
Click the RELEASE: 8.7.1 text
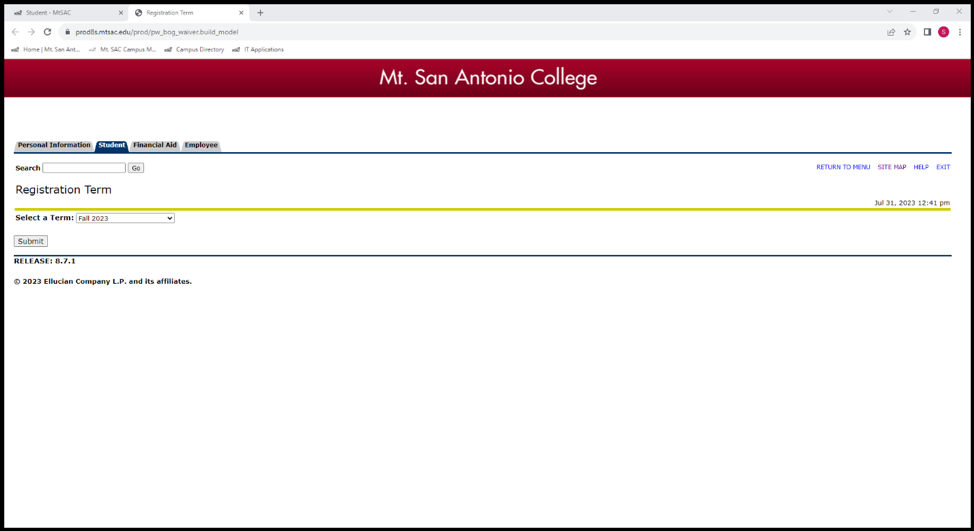(45, 261)
